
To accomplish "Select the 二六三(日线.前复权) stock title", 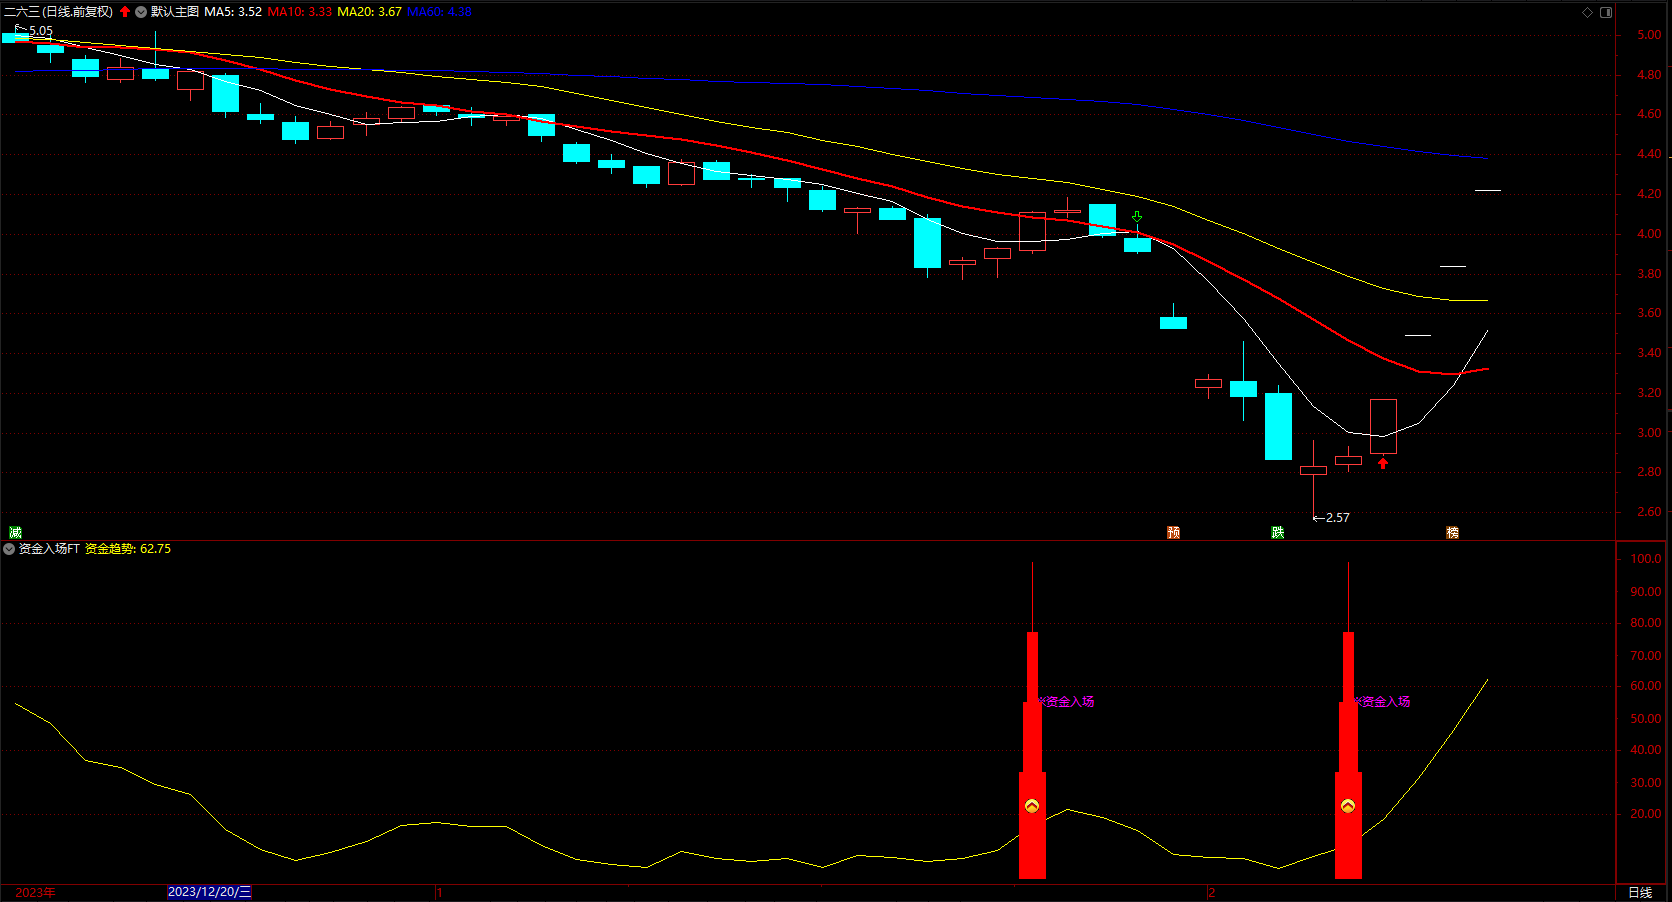I will [x=58, y=12].
